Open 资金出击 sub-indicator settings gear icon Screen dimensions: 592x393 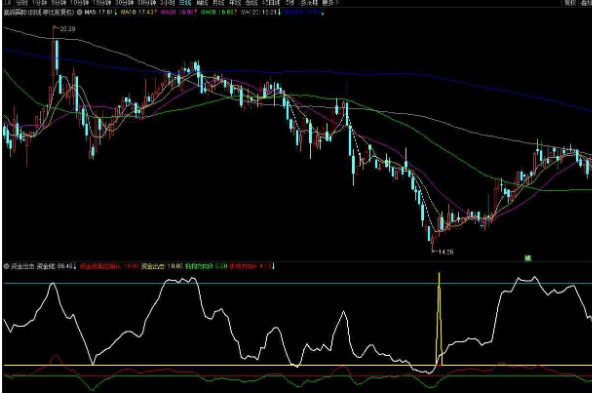click(x=6, y=266)
